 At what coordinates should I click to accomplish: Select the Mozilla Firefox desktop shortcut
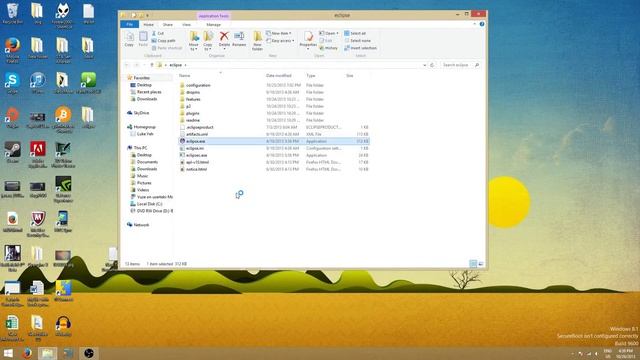[12, 50]
